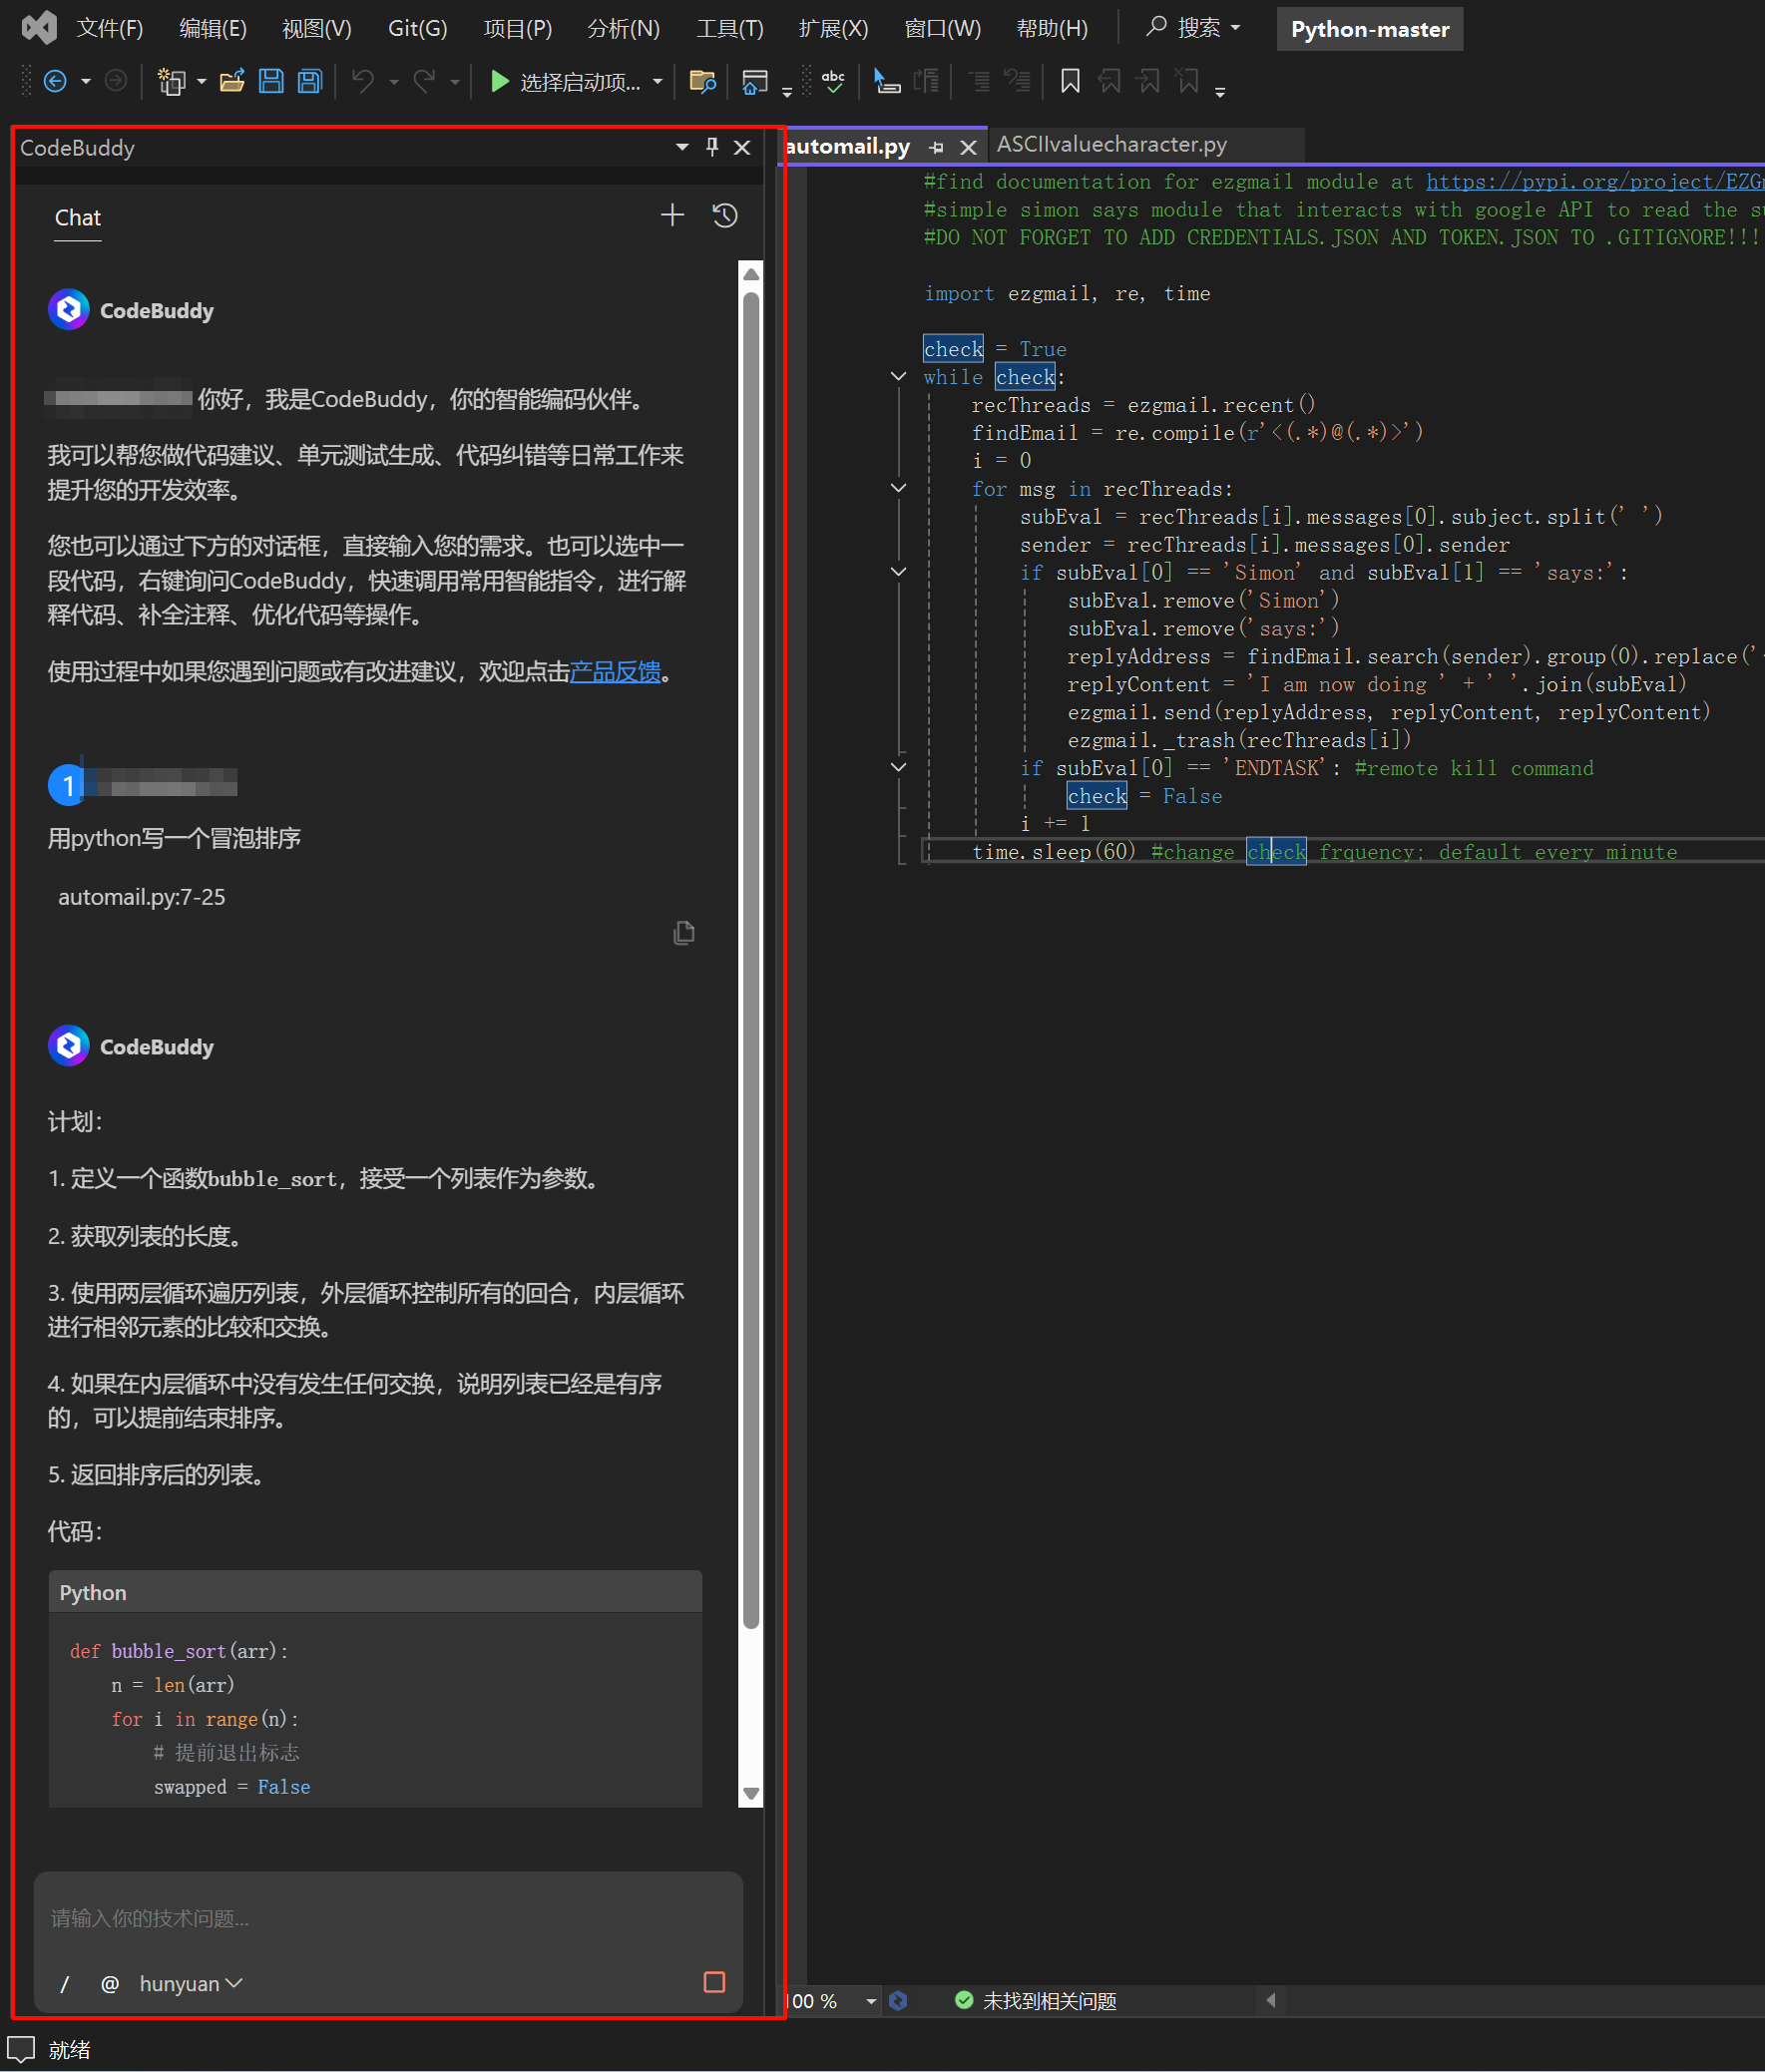
Task: Collapse the while loop code region
Action: [897, 375]
